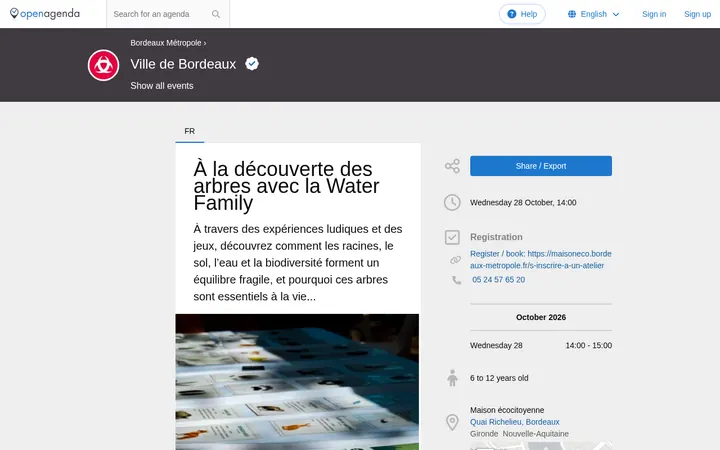This screenshot has height=450, width=720.
Task: Open the OpenAgenda home logo
Action: click(45, 14)
